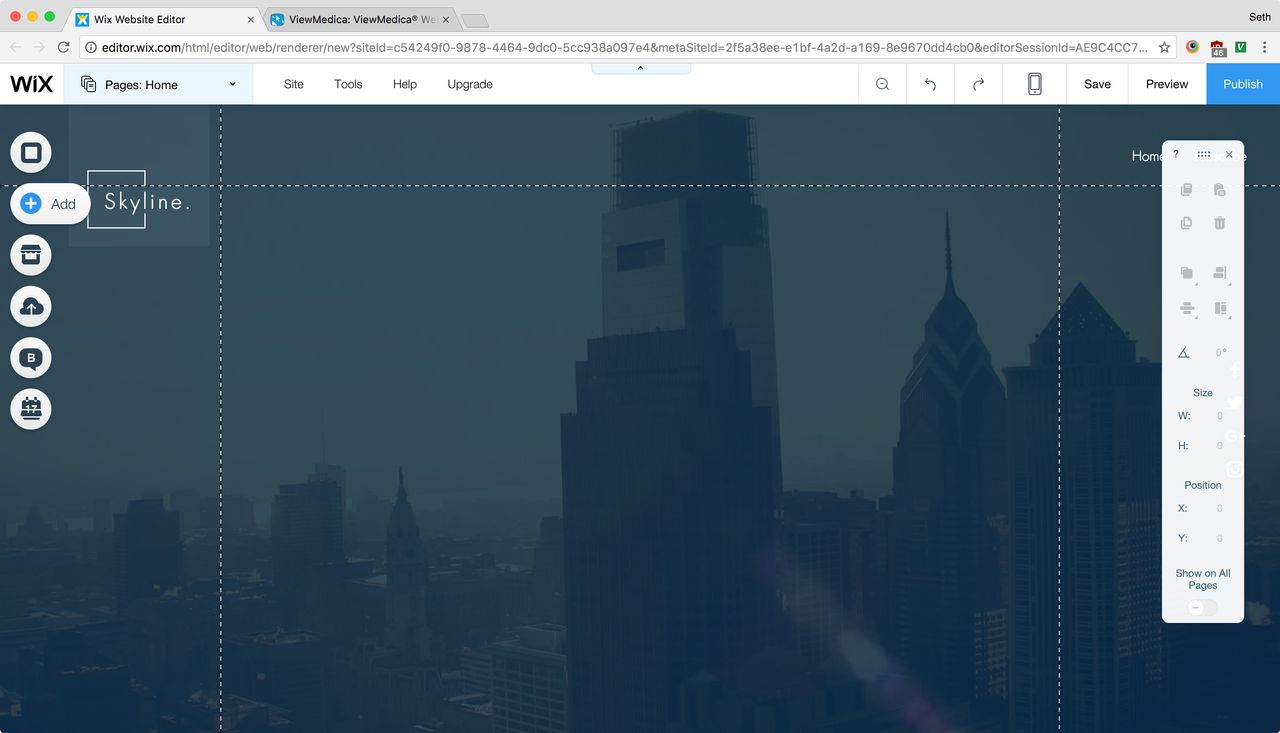This screenshot has height=733, width=1280.
Task: Open the Wix Bookings calendar icon
Action: [30, 409]
